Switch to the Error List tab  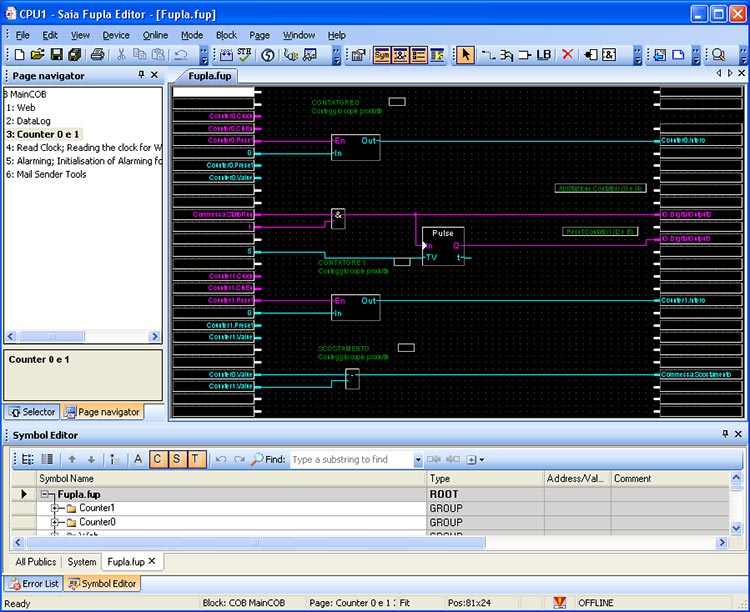(33, 583)
